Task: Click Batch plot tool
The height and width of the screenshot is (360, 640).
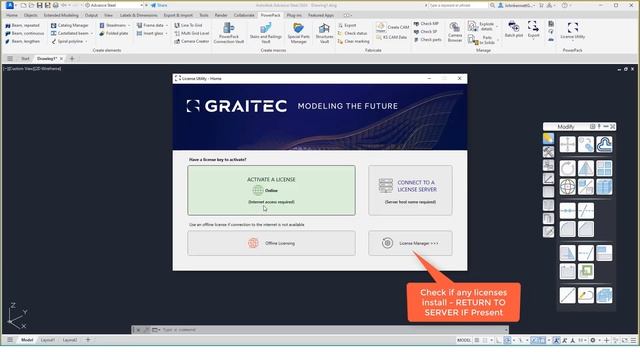Action: 513,29
